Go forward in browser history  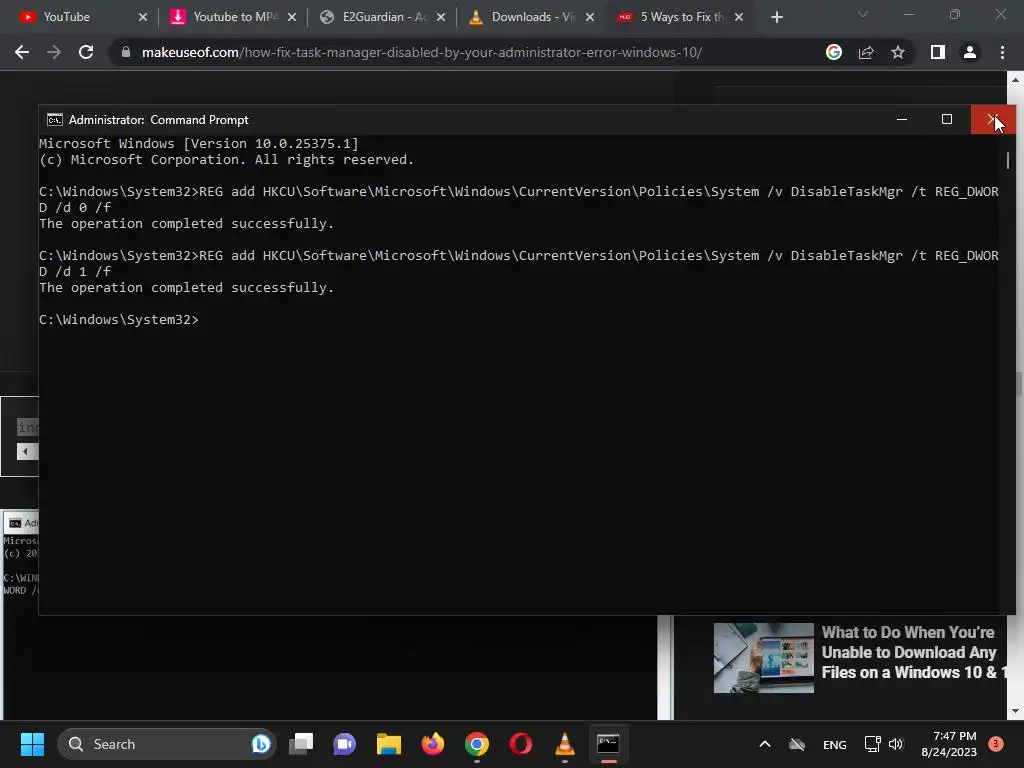[x=54, y=52]
